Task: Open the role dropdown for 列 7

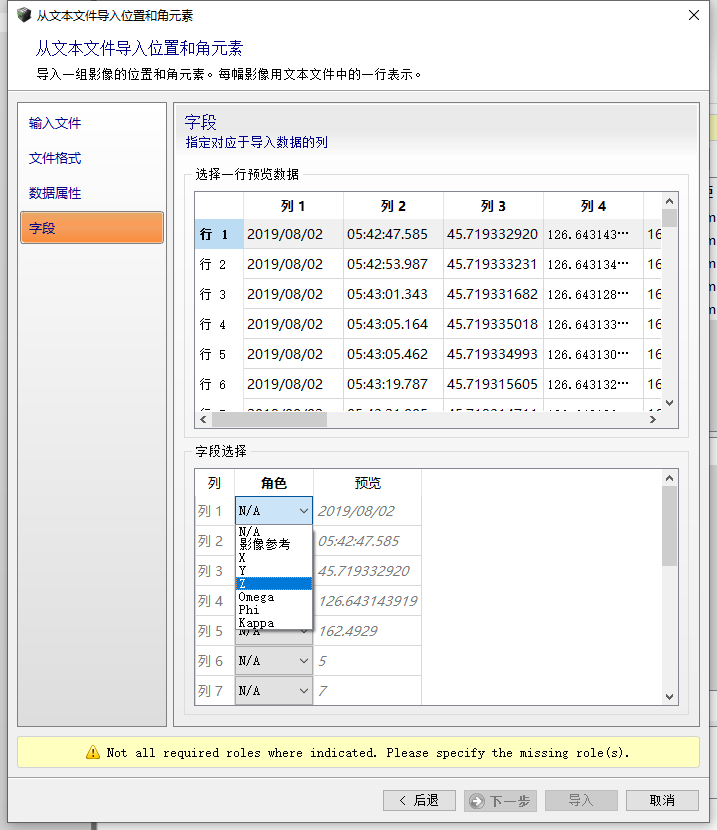Action: [274, 691]
